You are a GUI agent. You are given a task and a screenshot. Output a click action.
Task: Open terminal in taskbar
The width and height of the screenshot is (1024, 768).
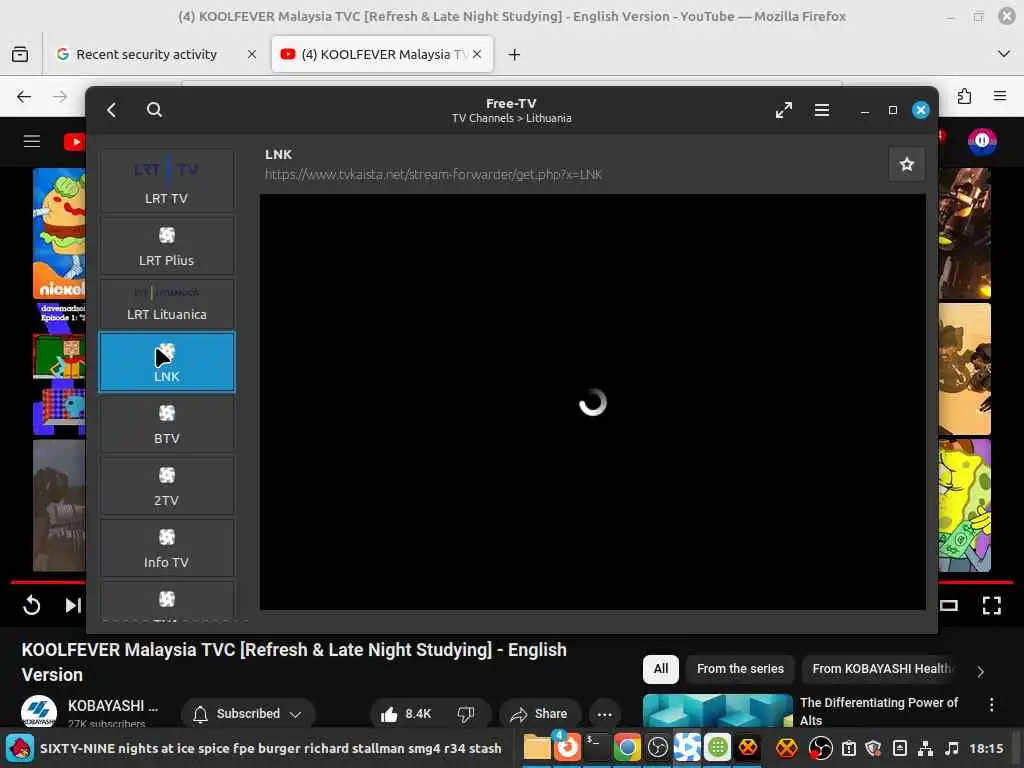pyautogui.click(x=596, y=748)
